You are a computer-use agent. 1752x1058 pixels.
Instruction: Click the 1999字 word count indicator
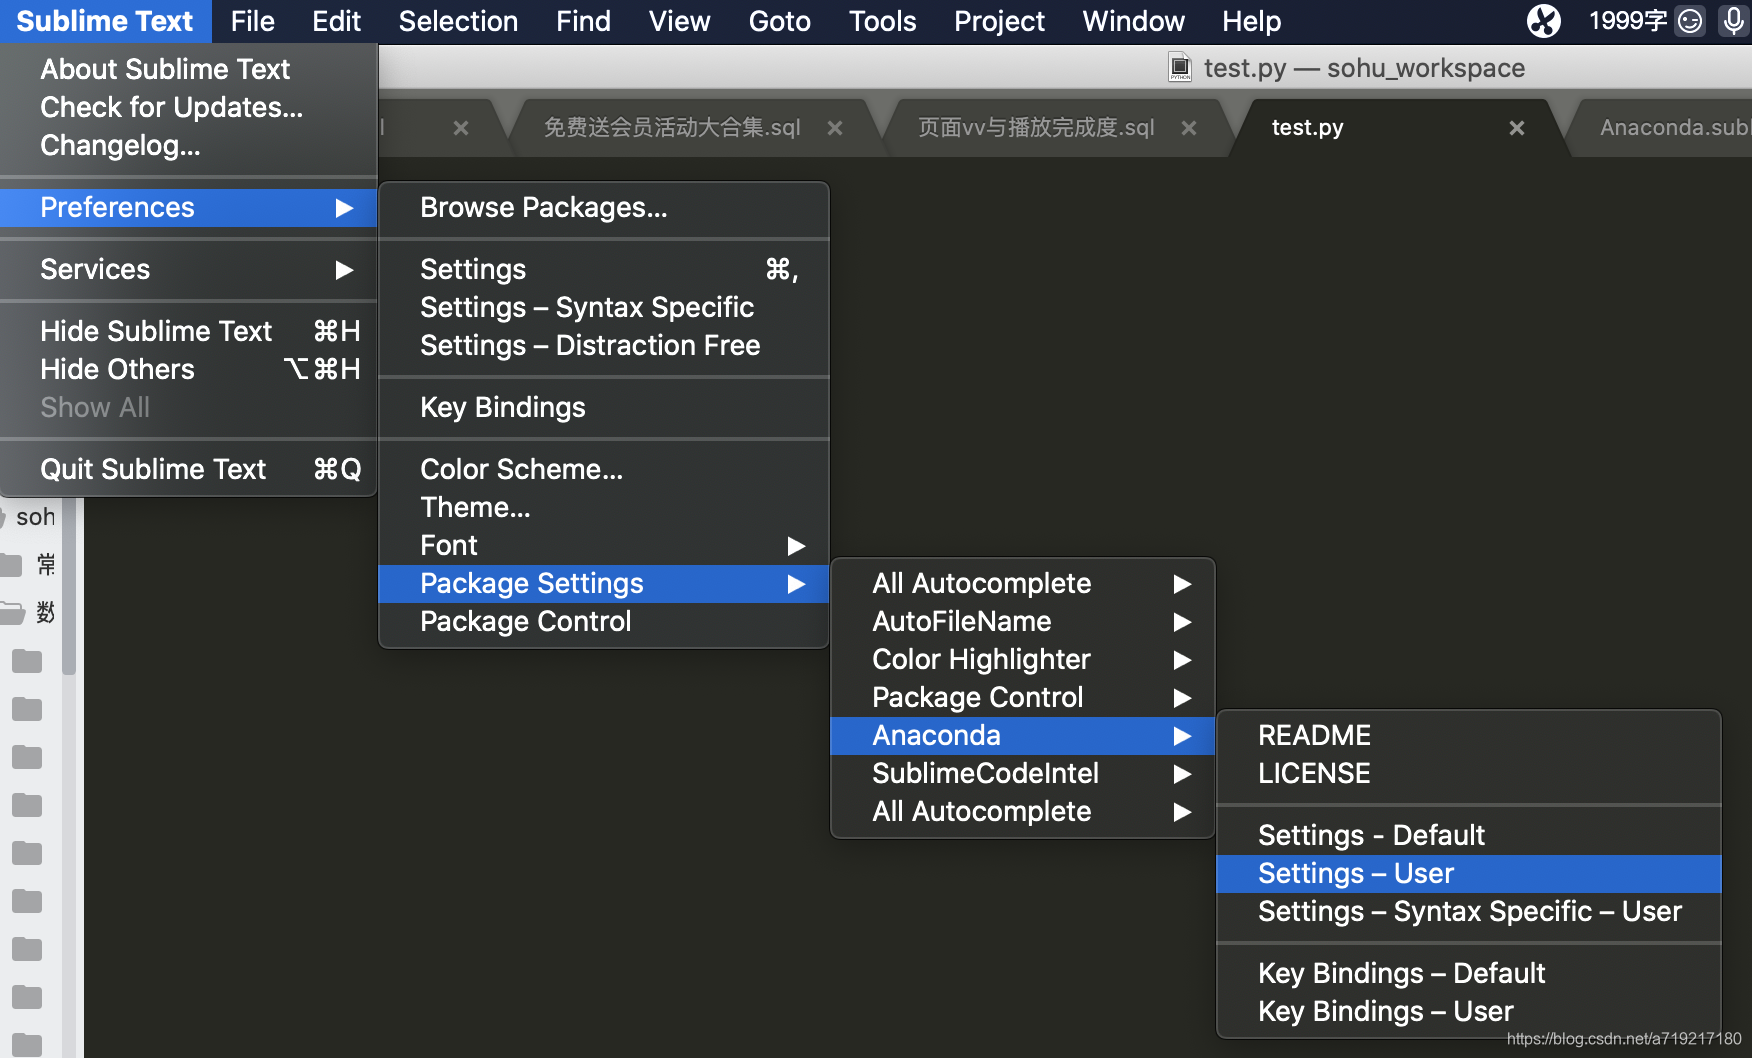1626,20
